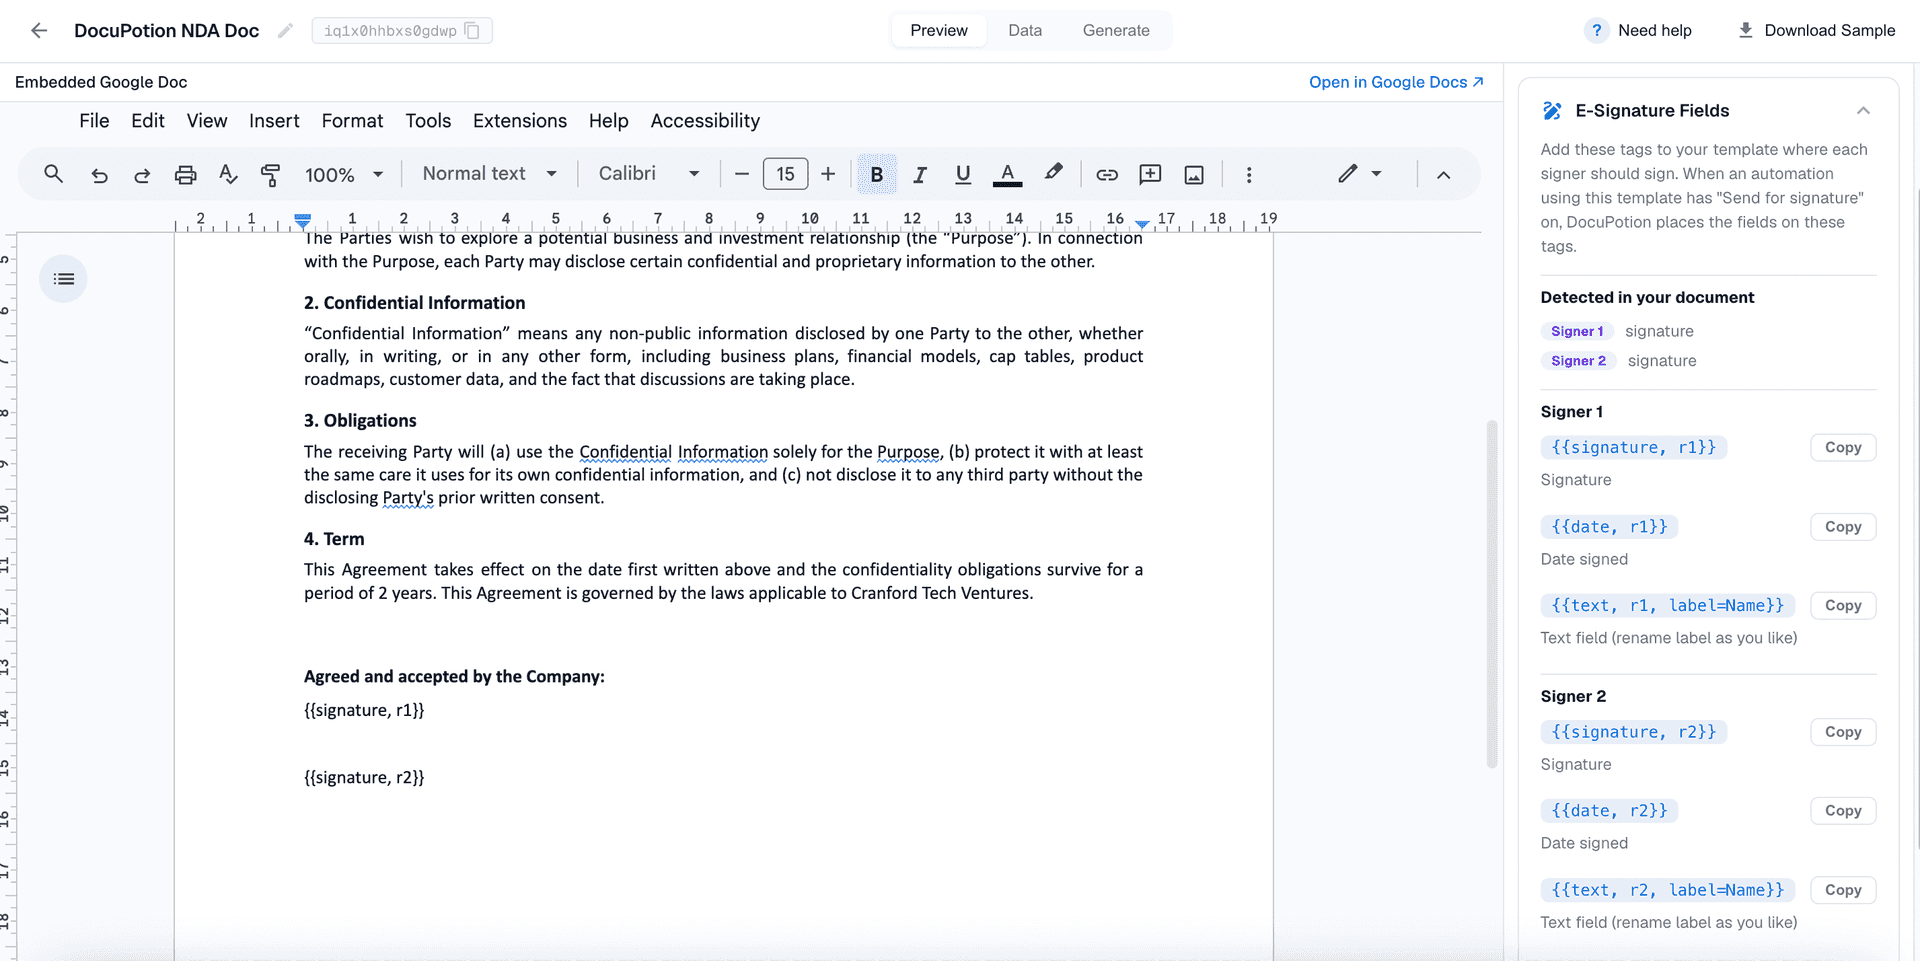The width and height of the screenshot is (1920, 961).
Task: Open the Tools menu
Action: (x=428, y=121)
